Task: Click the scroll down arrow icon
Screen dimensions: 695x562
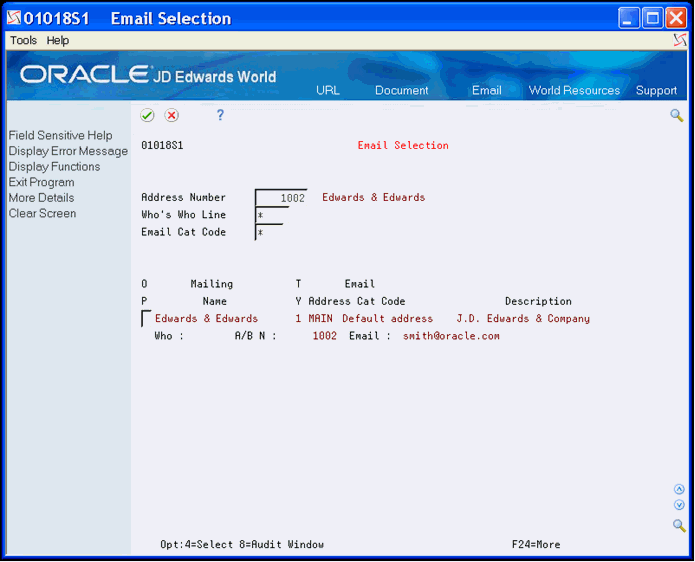Action: pos(679,505)
